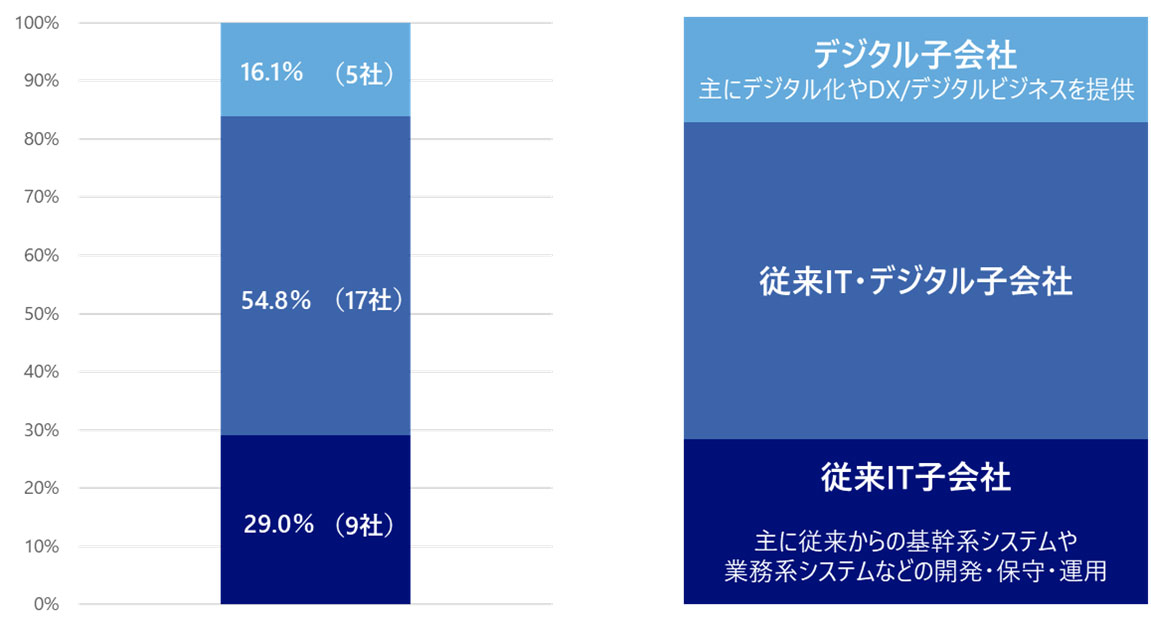
Task: Click the 10% y-axis label
Action: pyautogui.click(x=43, y=547)
